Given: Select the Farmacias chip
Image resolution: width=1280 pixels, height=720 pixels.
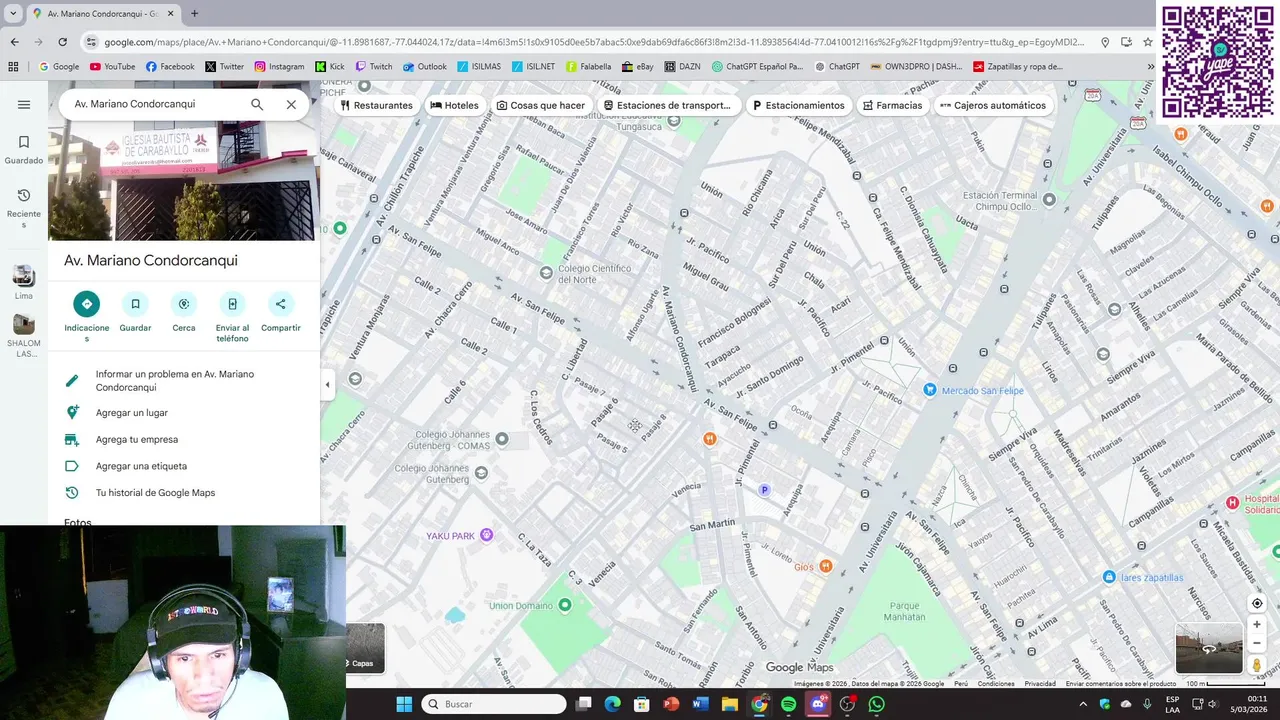Looking at the screenshot, I should coord(892,105).
